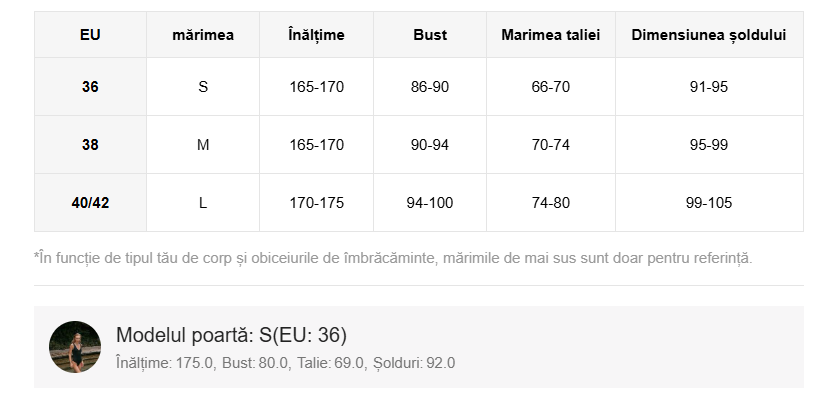Click the 70-74 waist measurement cell

tap(551, 145)
